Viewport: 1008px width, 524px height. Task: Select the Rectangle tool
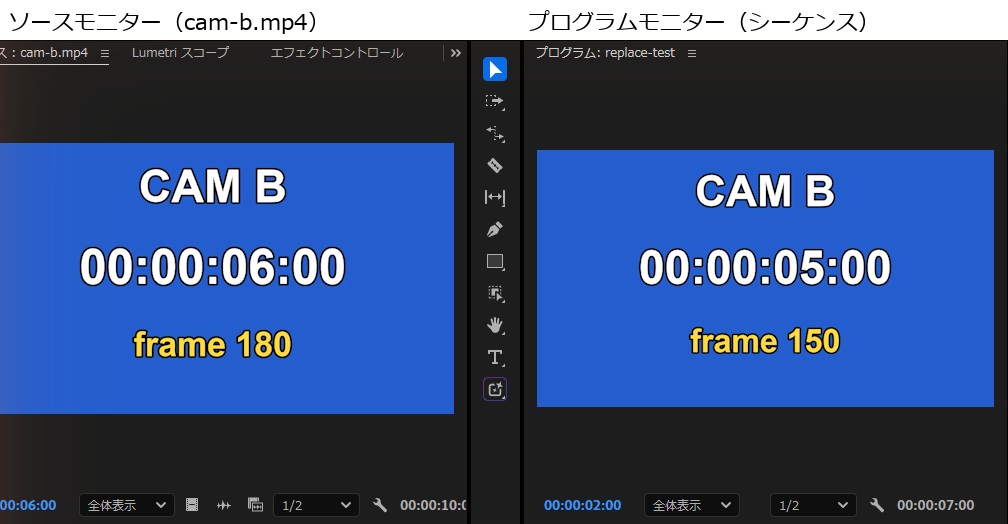[495, 262]
